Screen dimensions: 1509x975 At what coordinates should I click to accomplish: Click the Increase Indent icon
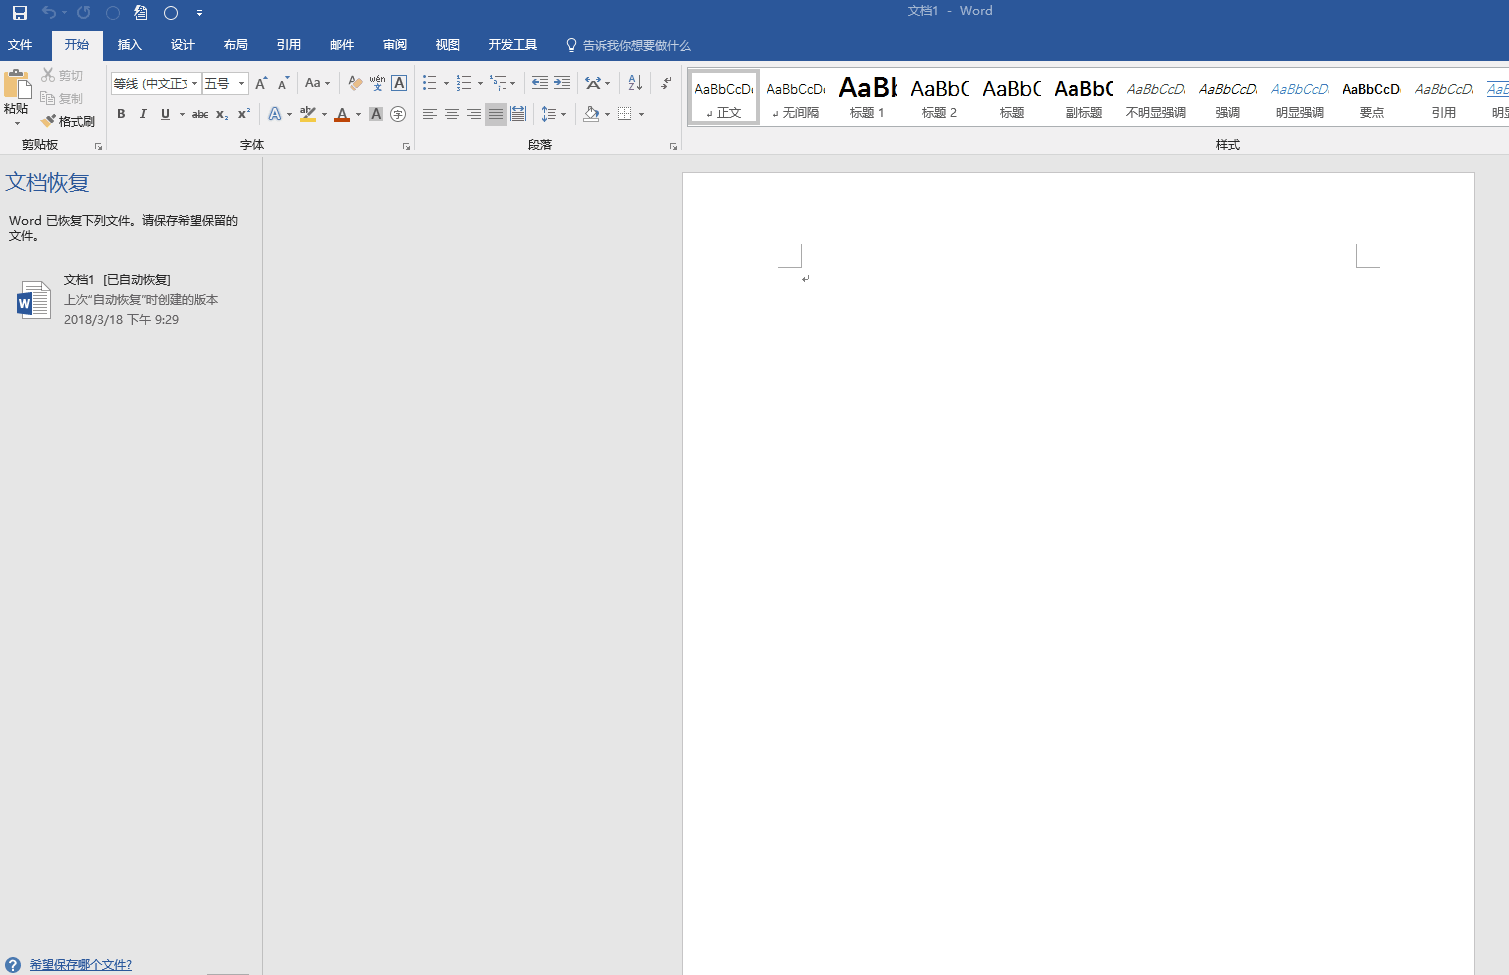562,83
